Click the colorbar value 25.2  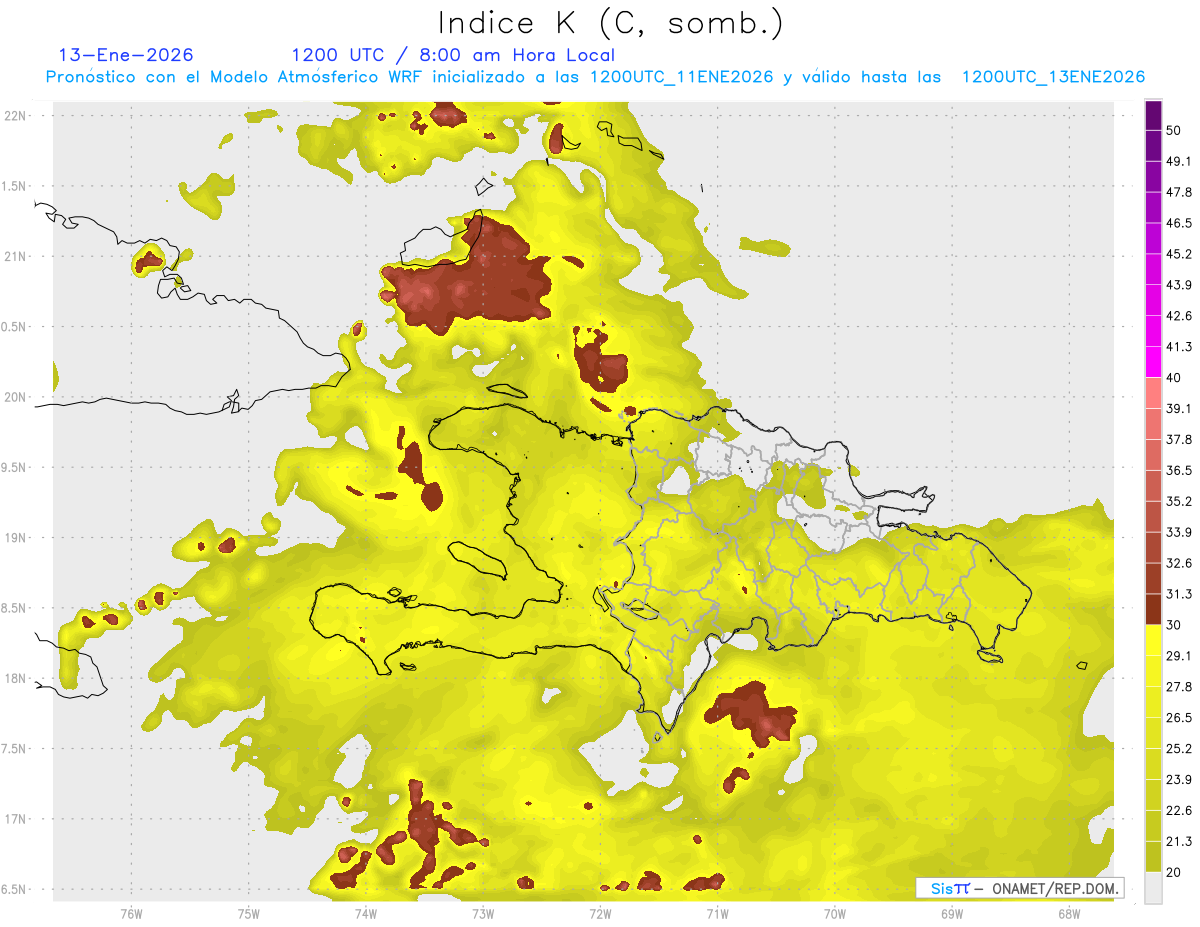(1179, 749)
